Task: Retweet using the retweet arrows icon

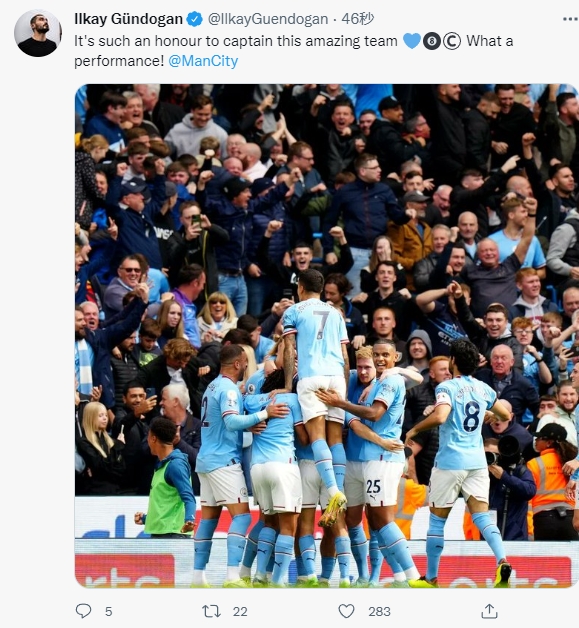Action: 211,611
